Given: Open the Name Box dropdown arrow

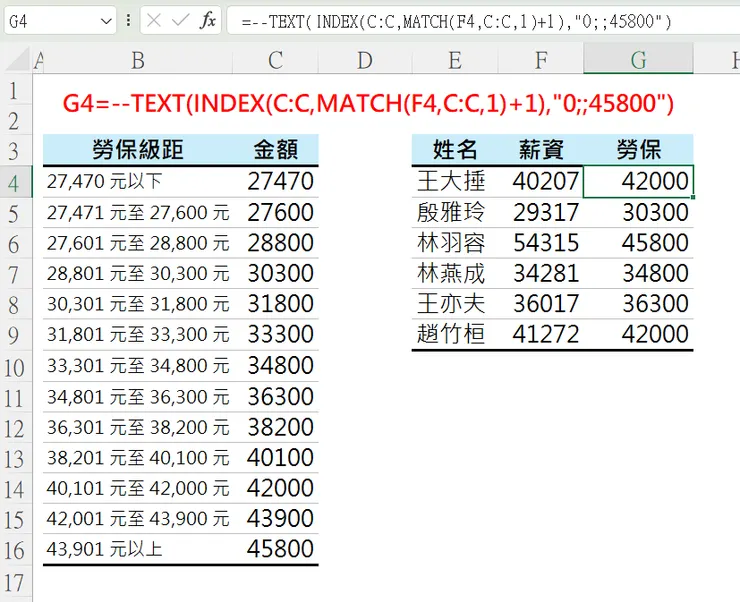Looking at the screenshot, I should pyautogui.click(x=107, y=21).
